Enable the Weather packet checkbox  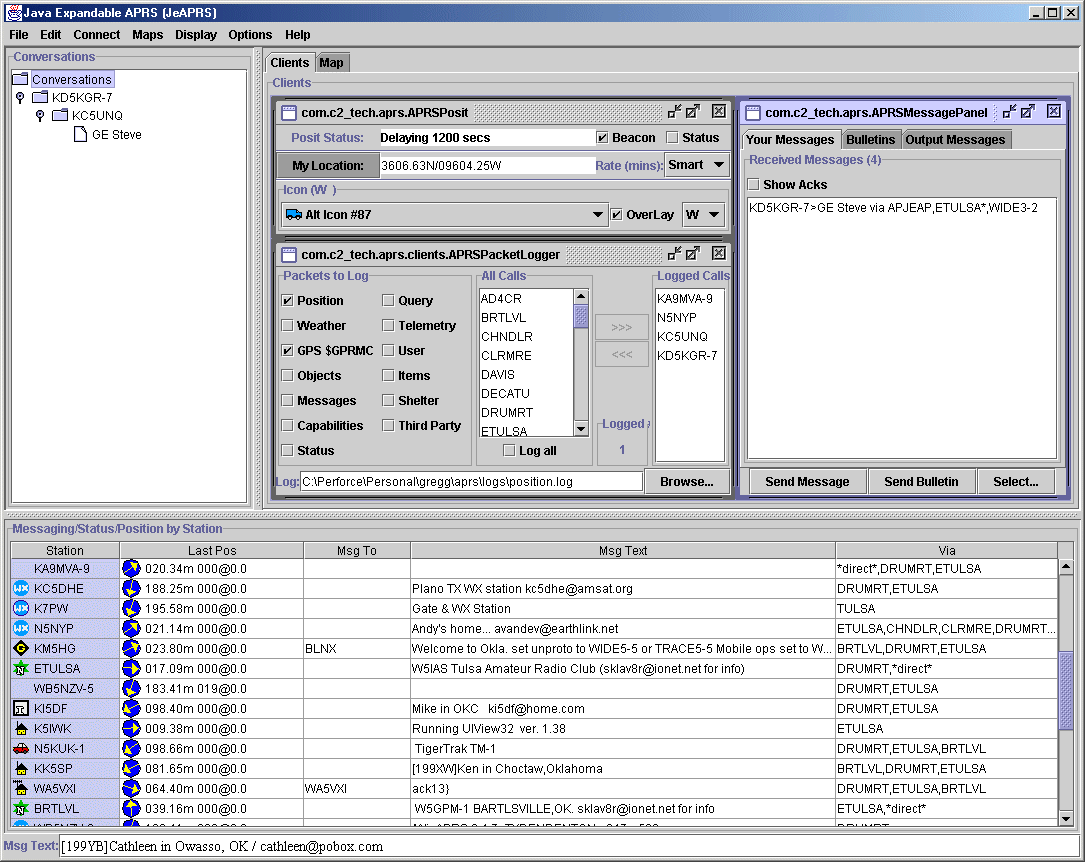[x=288, y=325]
